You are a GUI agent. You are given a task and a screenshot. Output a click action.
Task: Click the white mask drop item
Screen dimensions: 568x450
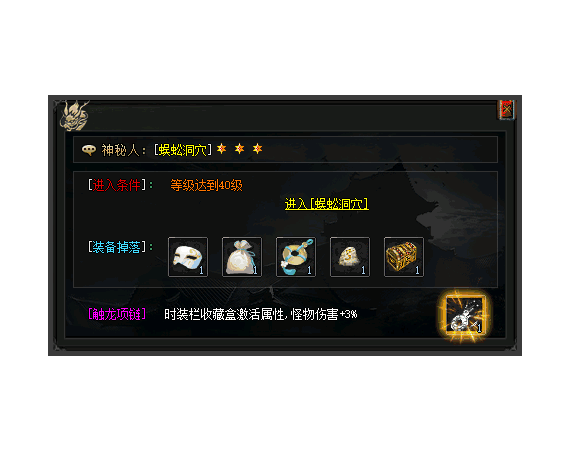tap(188, 257)
